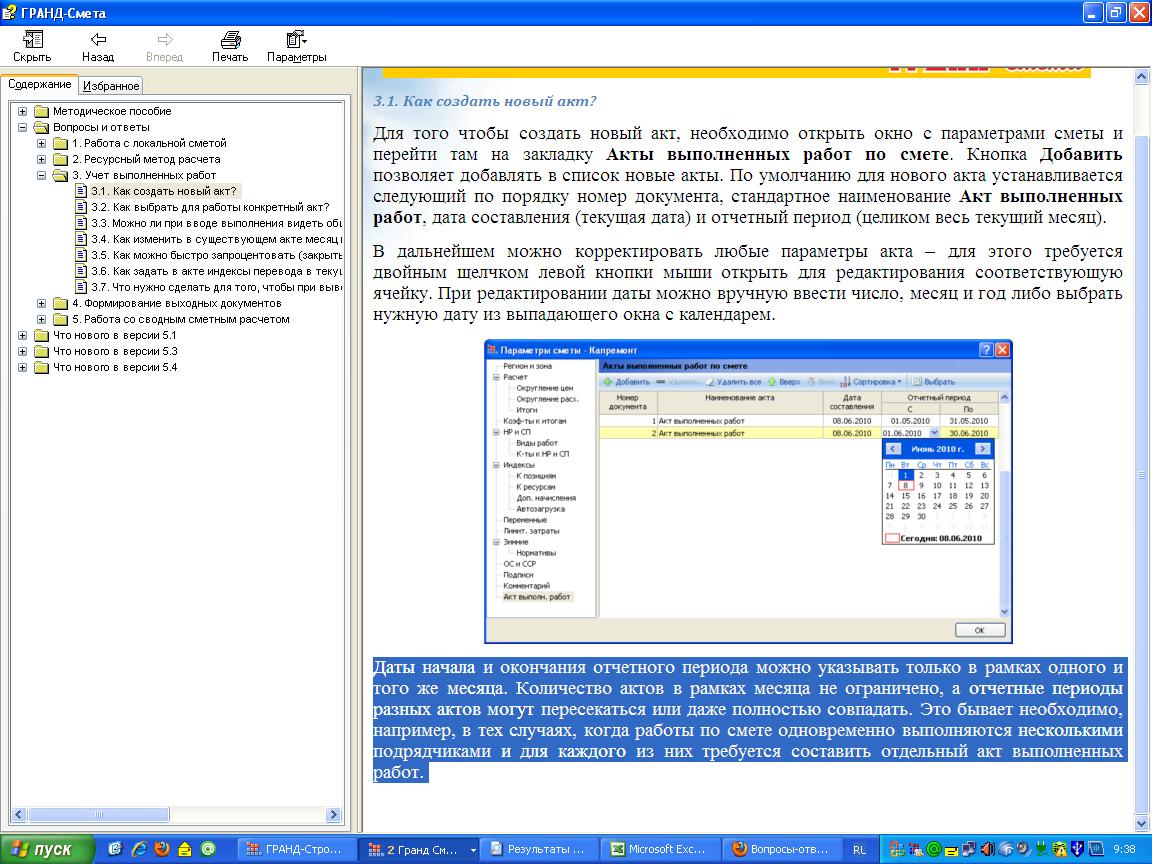The image size is (1152, 864).
Task: Click the contents tree horizontal scrollbar thumb
Action: click(x=98, y=814)
